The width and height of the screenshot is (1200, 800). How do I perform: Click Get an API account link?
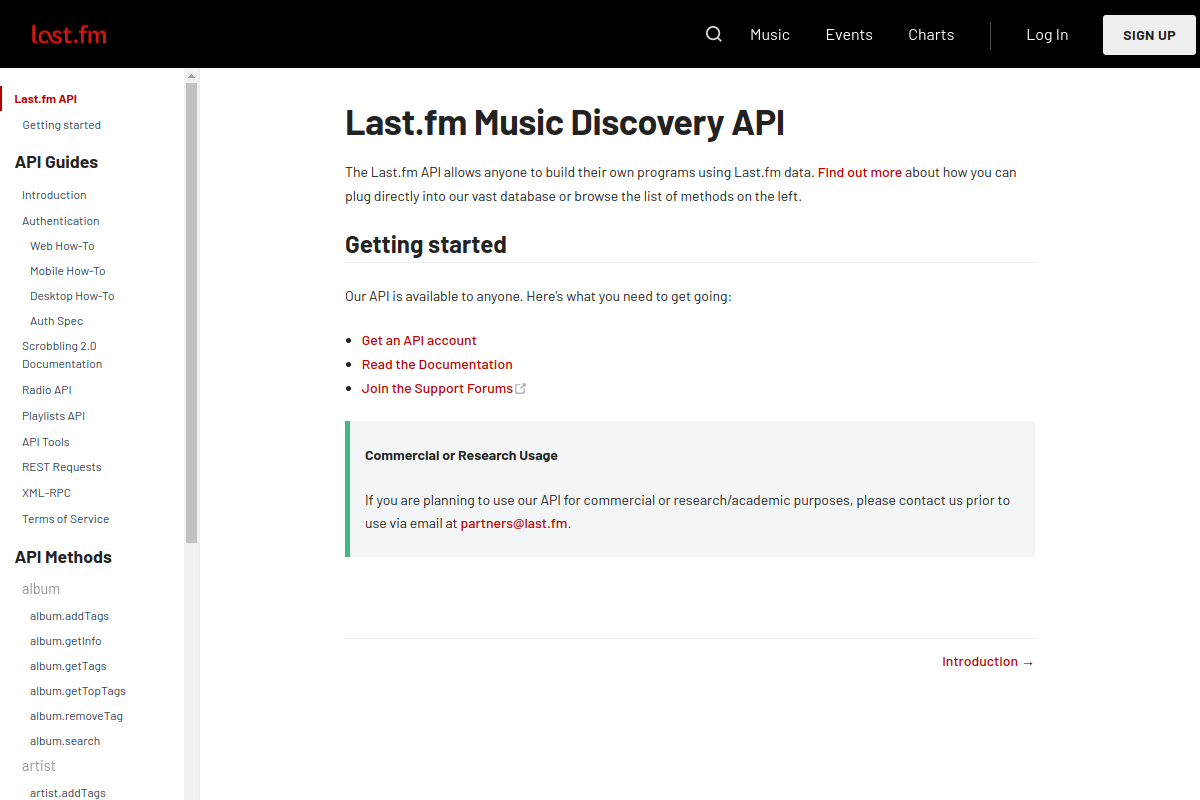point(419,340)
